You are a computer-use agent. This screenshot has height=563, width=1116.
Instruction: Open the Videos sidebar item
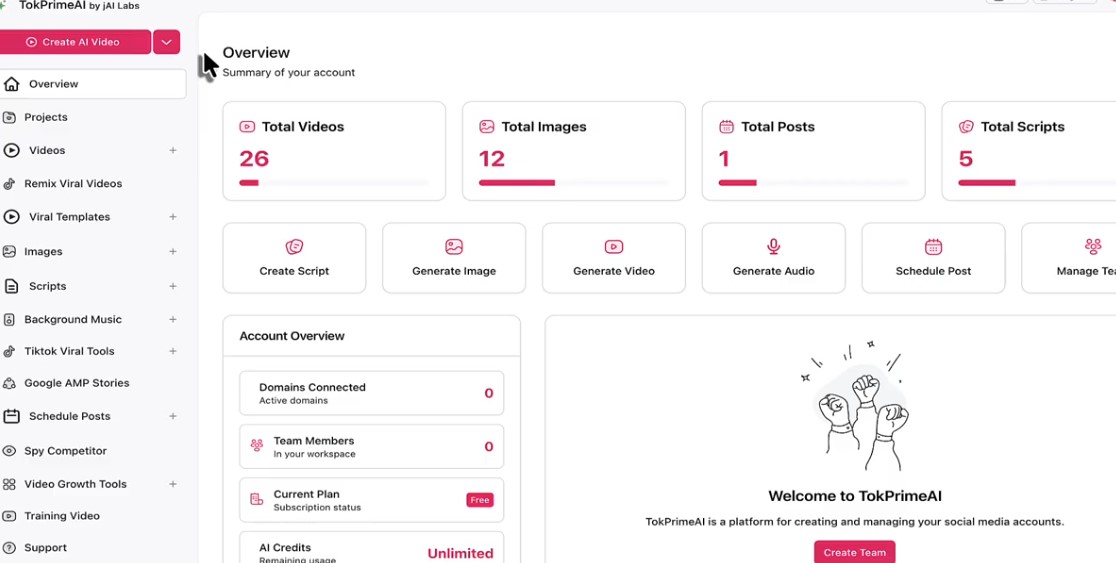[x=47, y=151]
